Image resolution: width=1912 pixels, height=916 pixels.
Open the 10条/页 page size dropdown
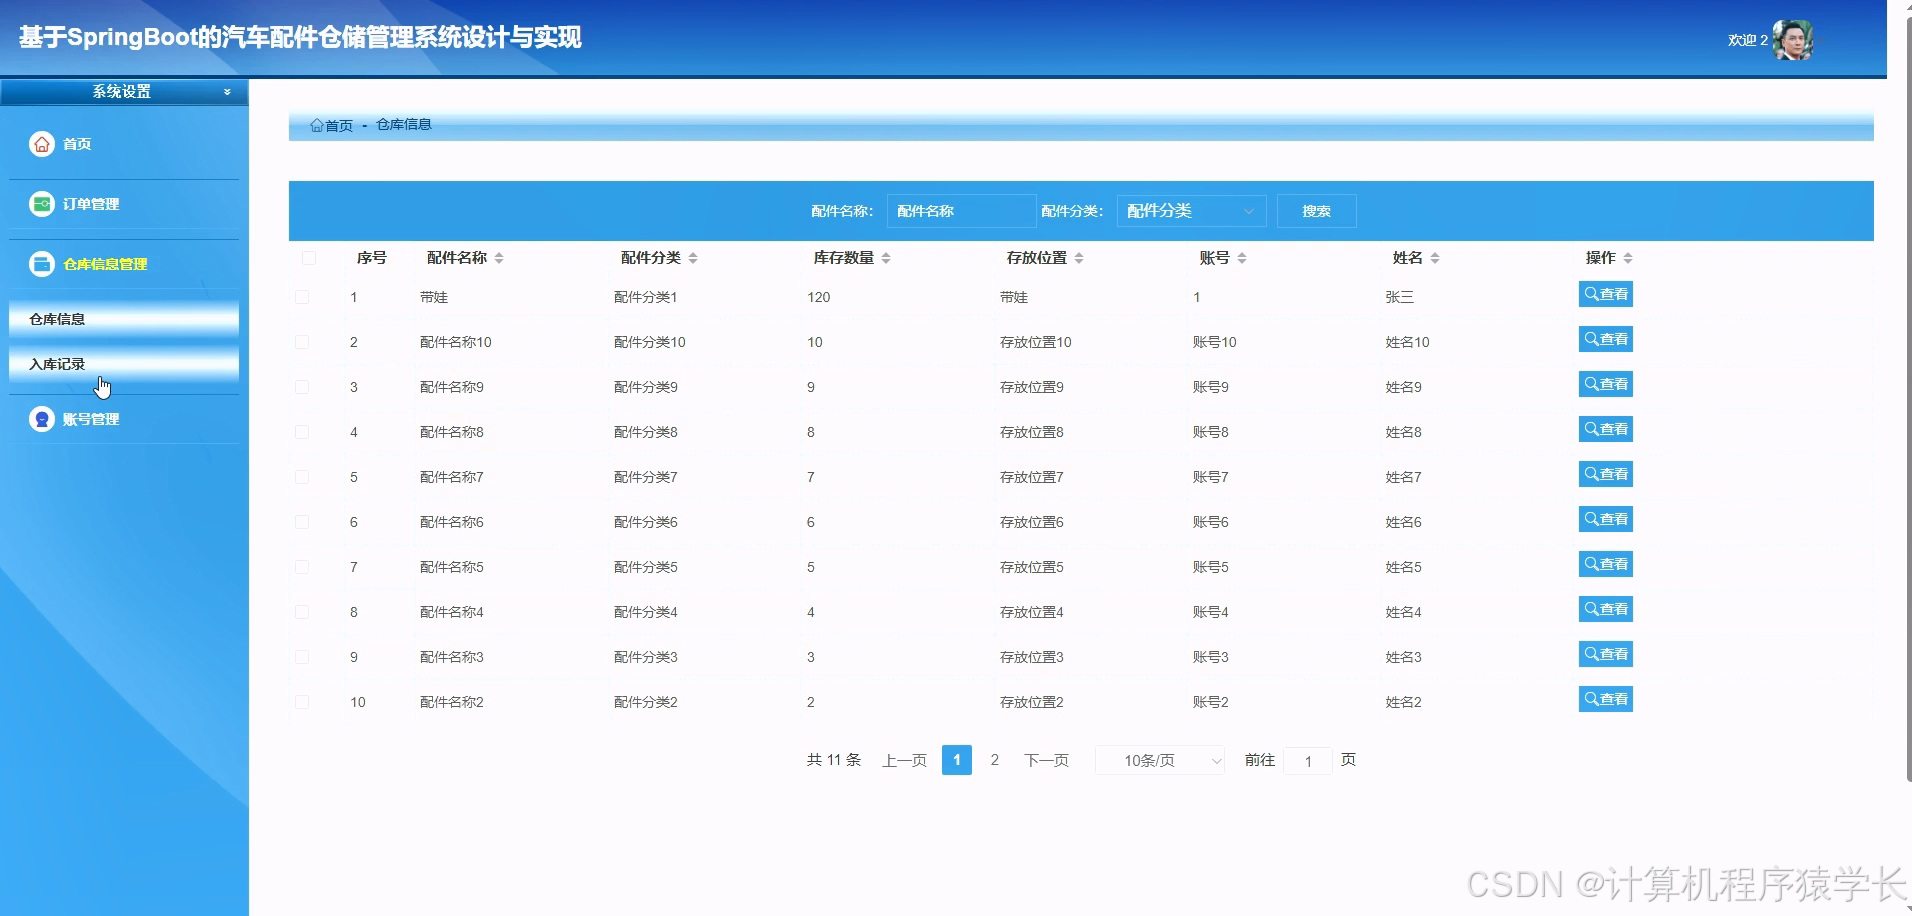click(x=1158, y=760)
